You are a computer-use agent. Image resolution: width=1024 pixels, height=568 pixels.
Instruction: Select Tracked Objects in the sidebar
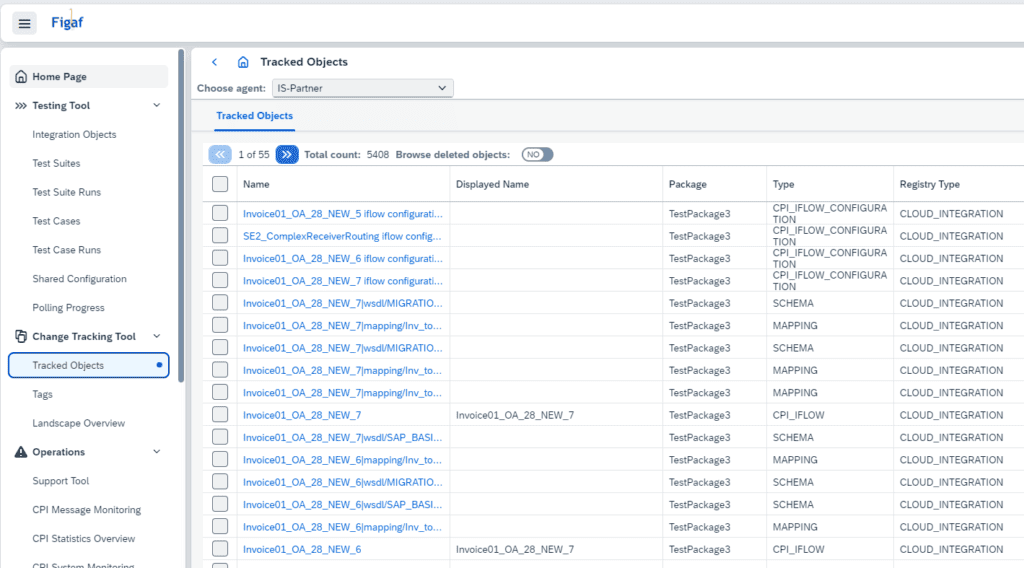pyautogui.click(x=89, y=366)
